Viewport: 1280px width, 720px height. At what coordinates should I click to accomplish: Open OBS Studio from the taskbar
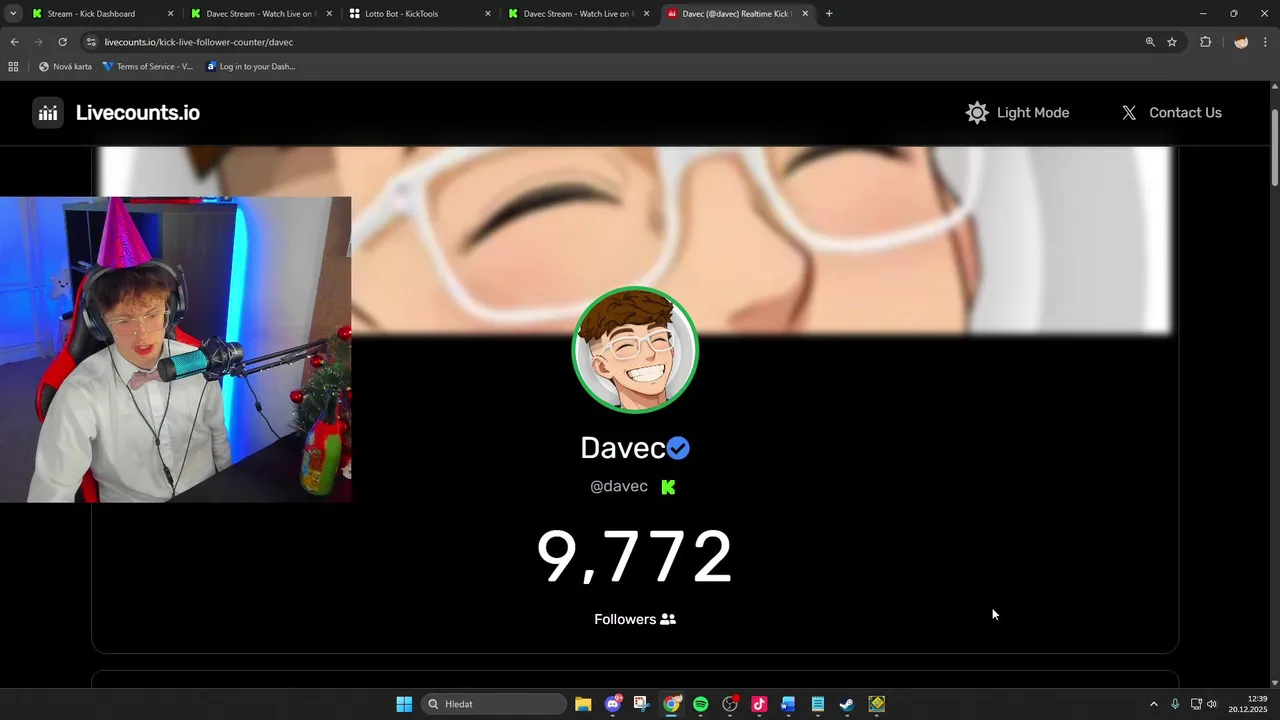730,704
